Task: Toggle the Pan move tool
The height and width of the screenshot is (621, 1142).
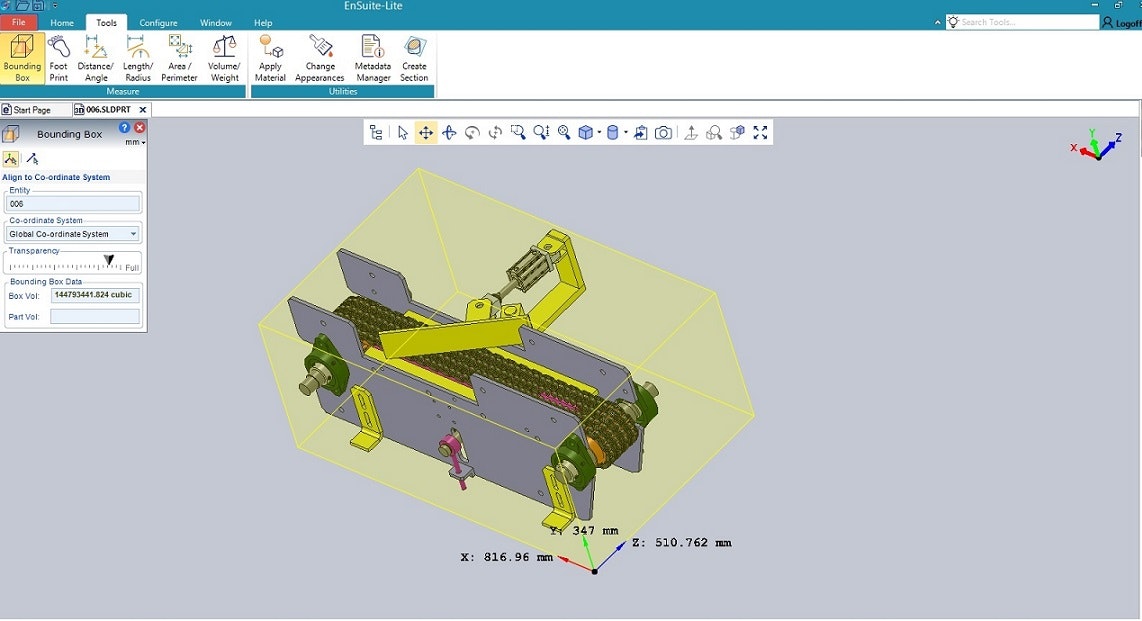Action: click(425, 132)
